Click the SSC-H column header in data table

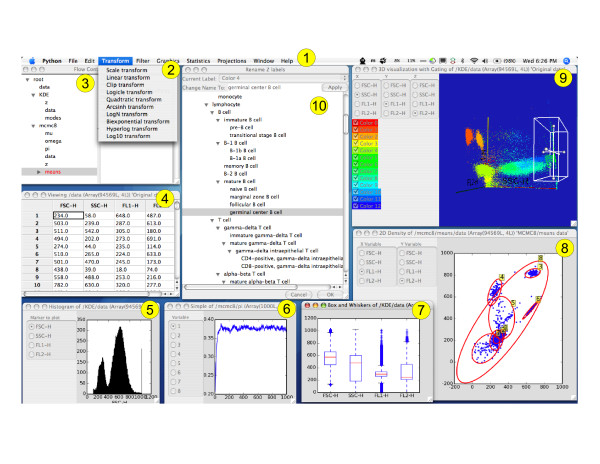(x=99, y=205)
